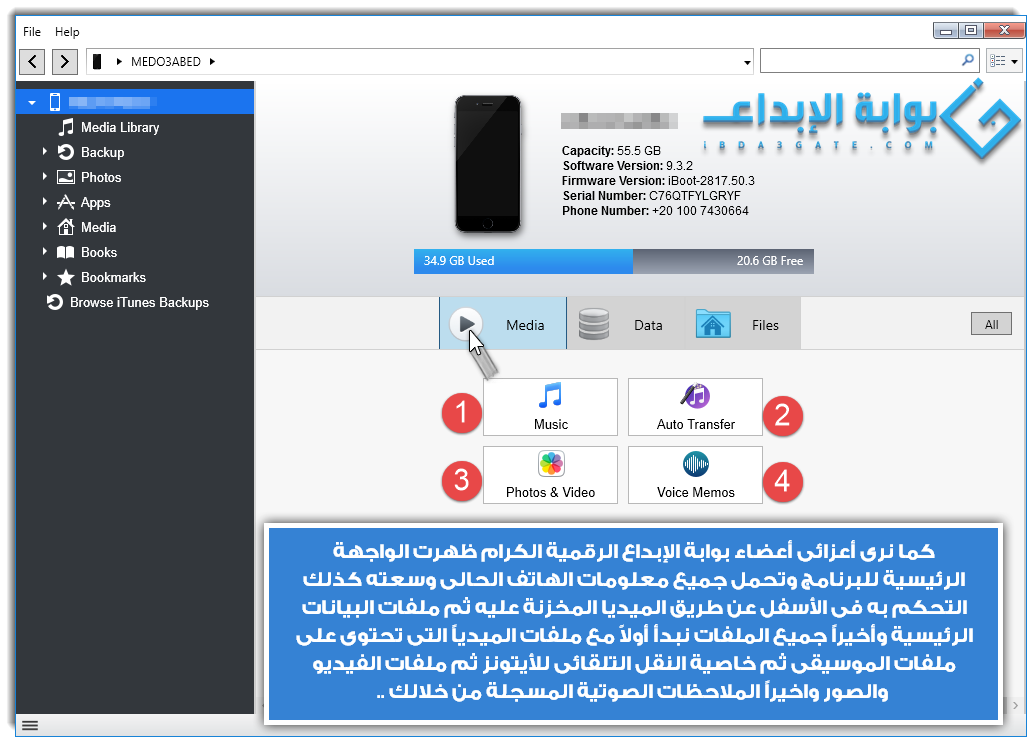Click the search magnifier icon
The height and width of the screenshot is (737, 1027).
click(967, 60)
